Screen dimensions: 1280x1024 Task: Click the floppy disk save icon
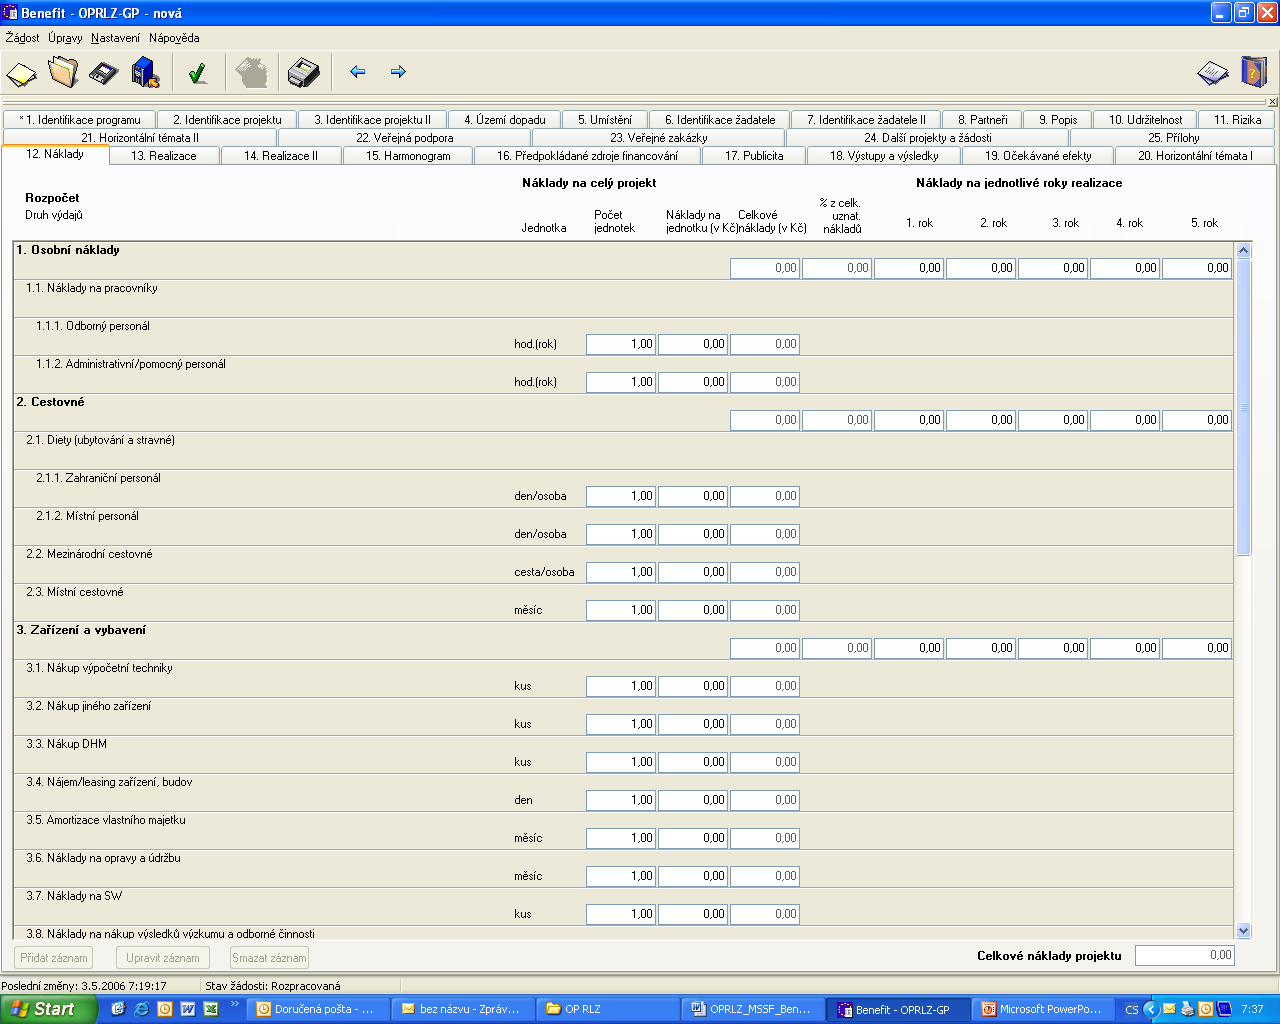104,73
